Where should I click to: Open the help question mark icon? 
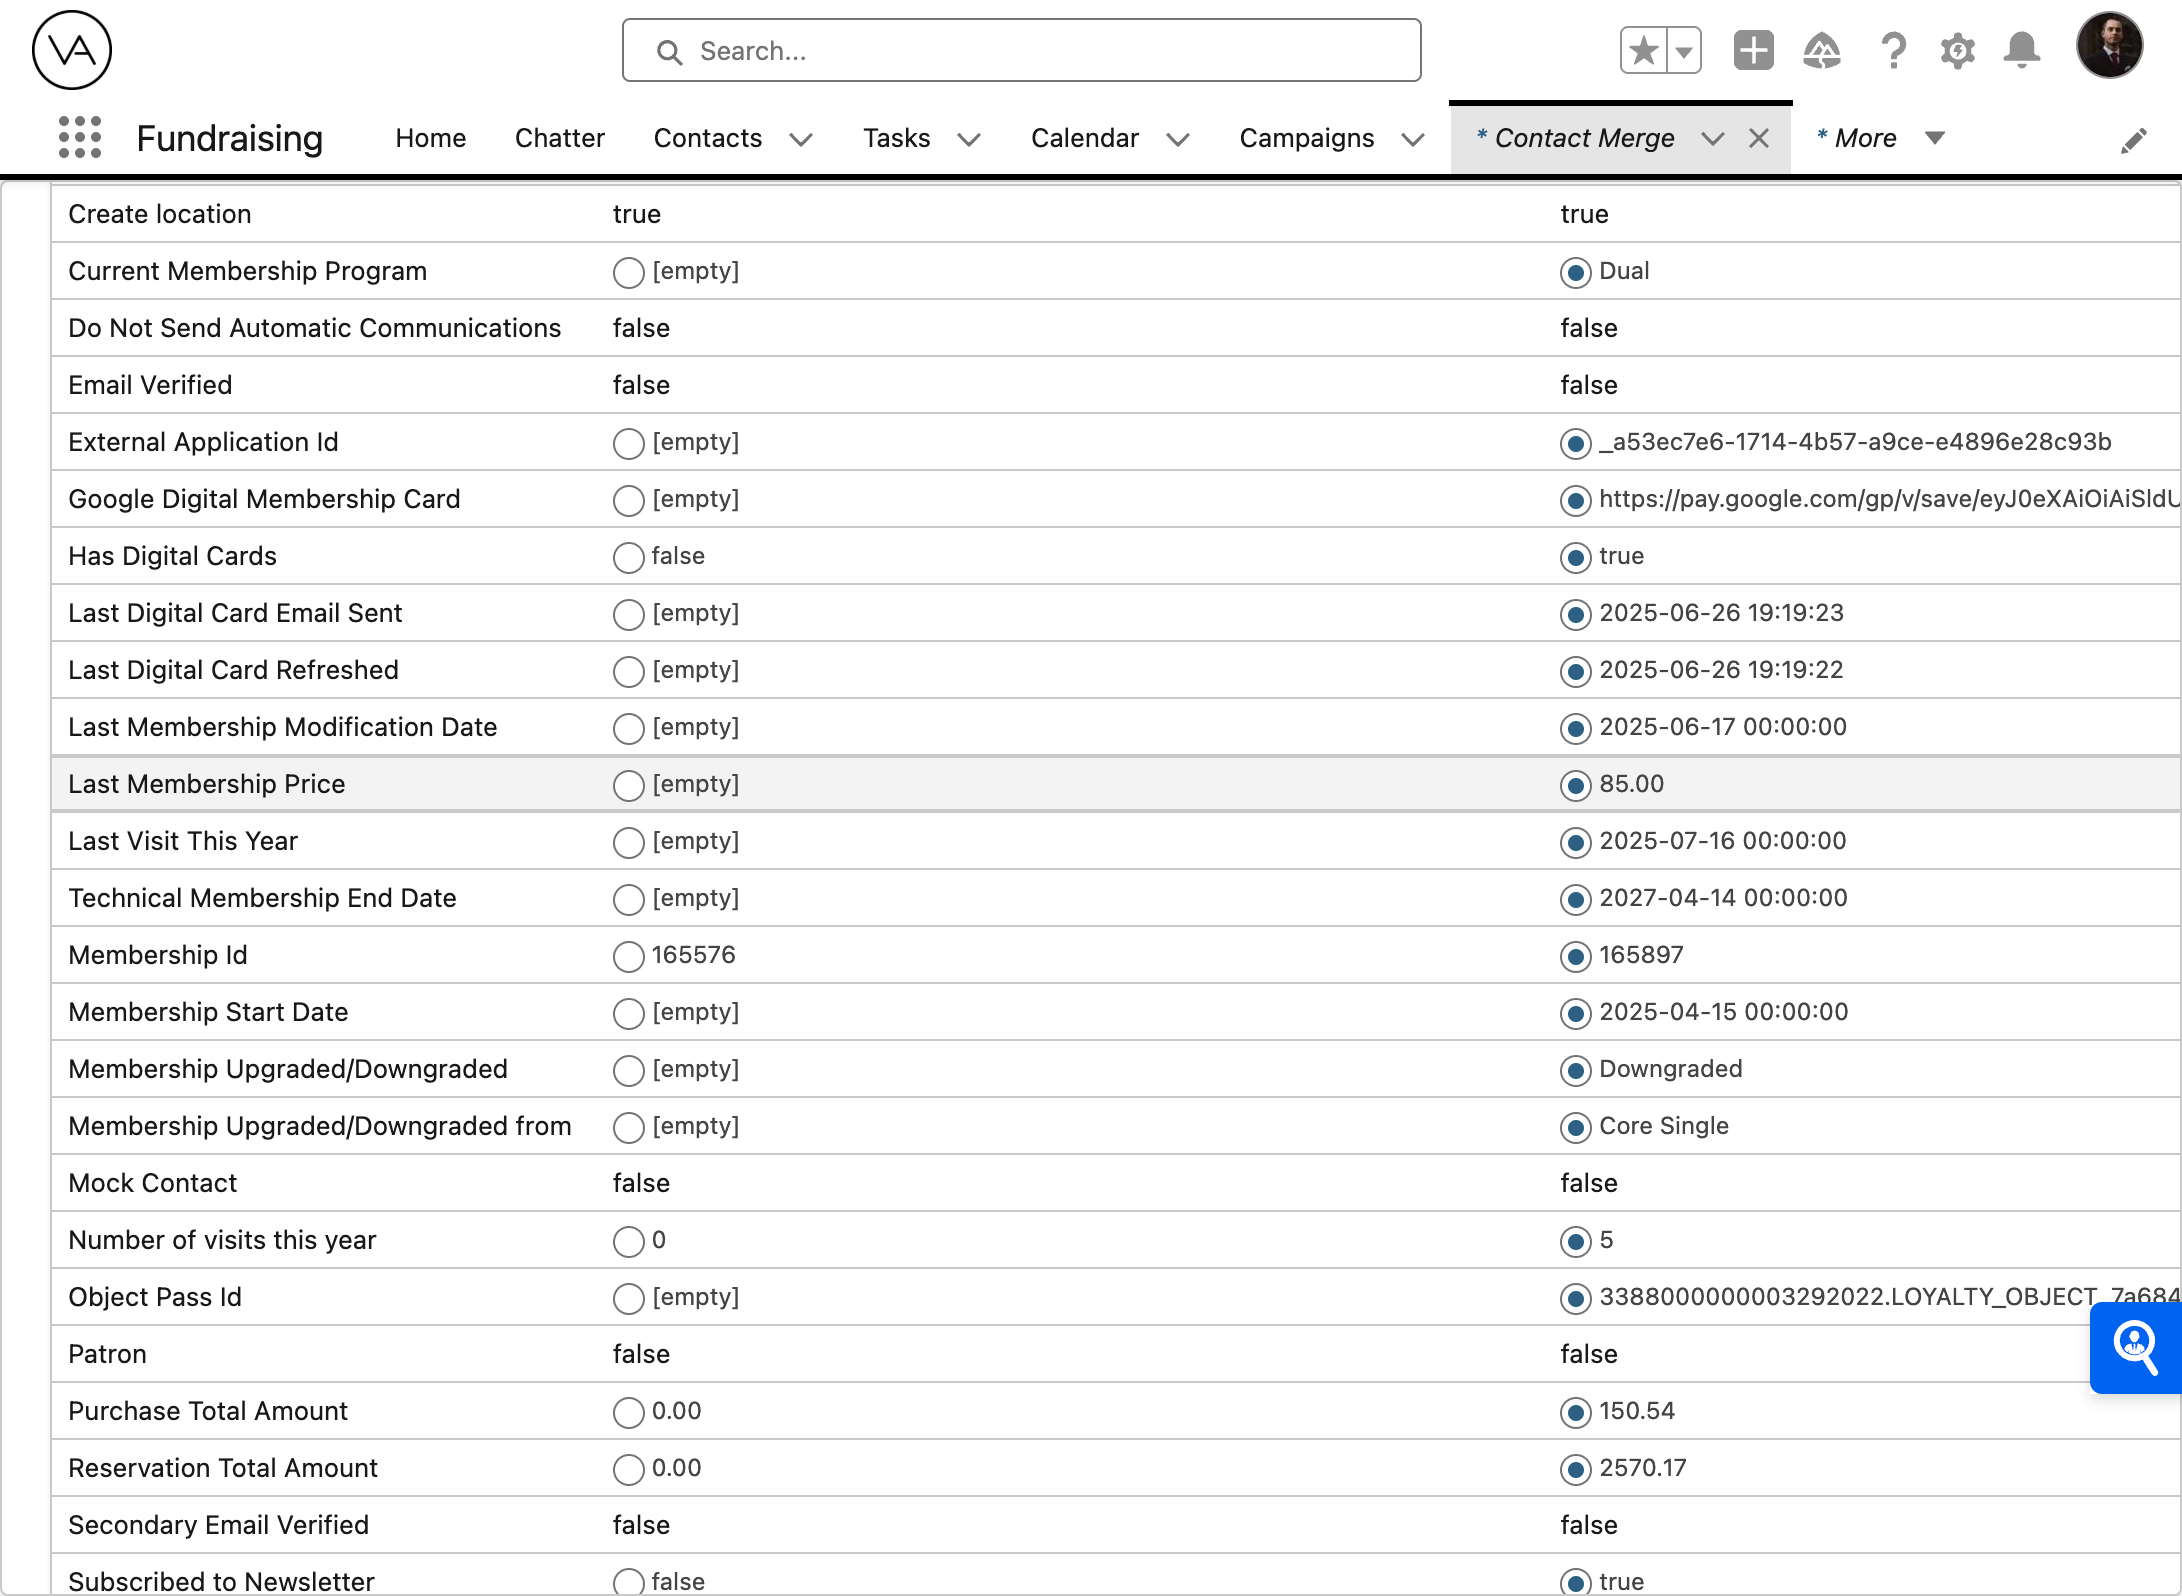(x=1893, y=50)
